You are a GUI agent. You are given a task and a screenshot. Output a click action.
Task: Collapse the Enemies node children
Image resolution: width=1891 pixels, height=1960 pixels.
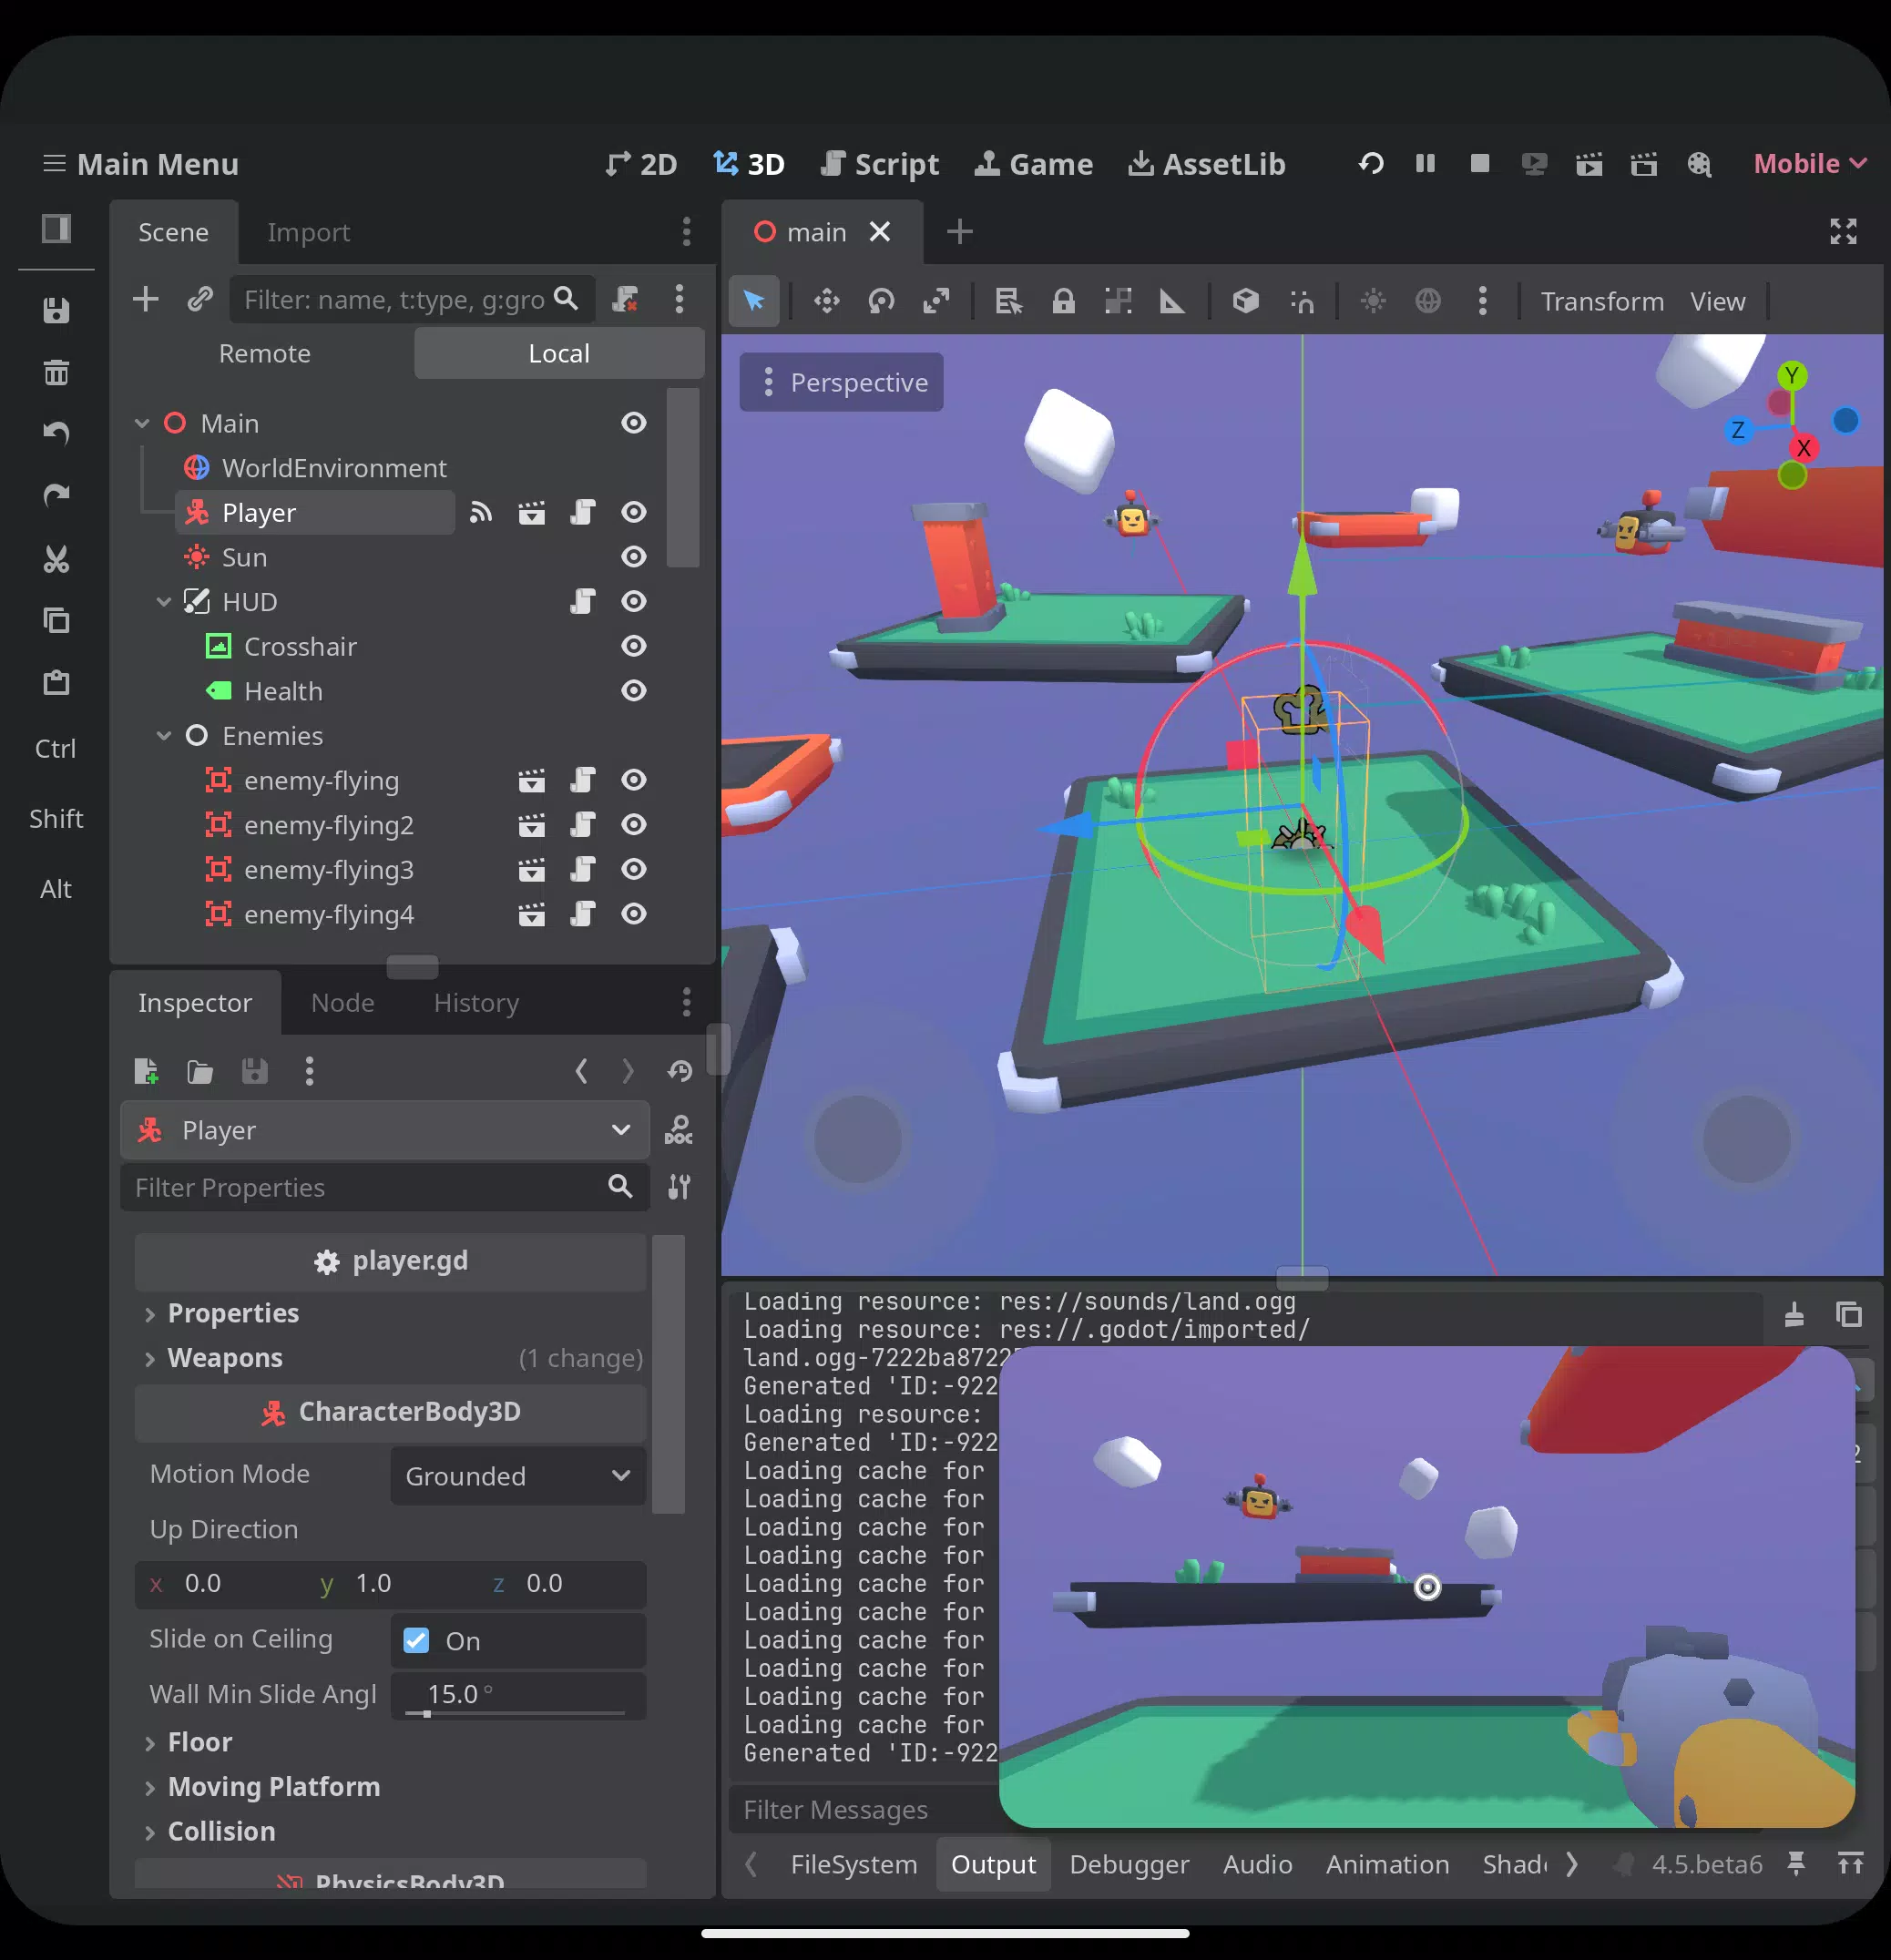pos(164,736)
